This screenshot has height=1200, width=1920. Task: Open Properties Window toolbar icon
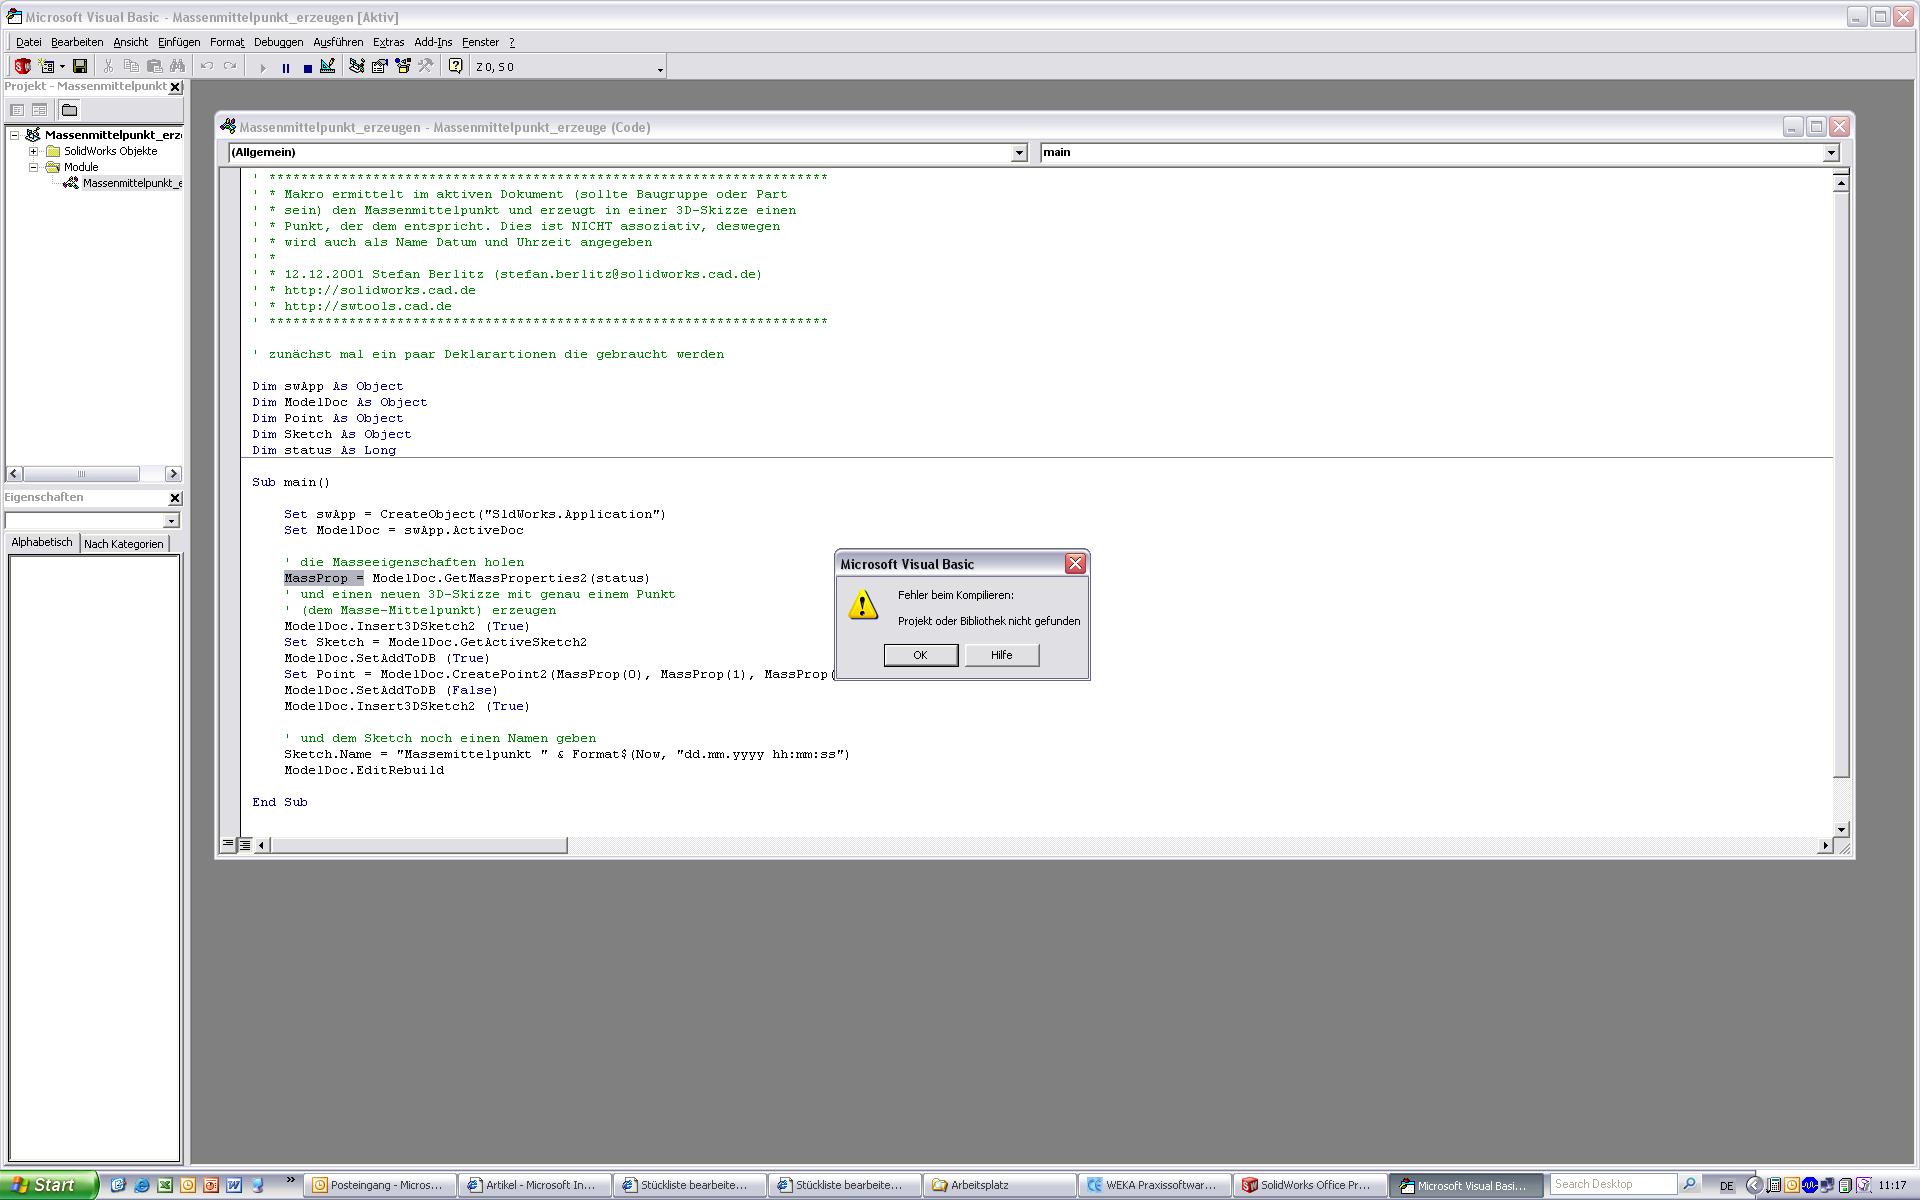click(379, 67)
